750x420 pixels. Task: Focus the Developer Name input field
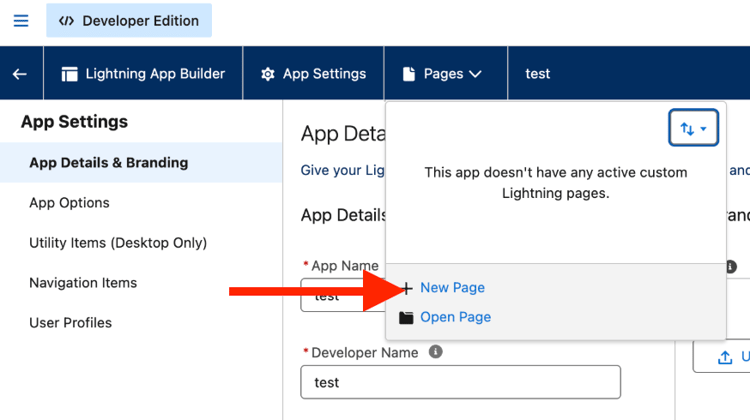pyautogui.click(x=461, y=382)
